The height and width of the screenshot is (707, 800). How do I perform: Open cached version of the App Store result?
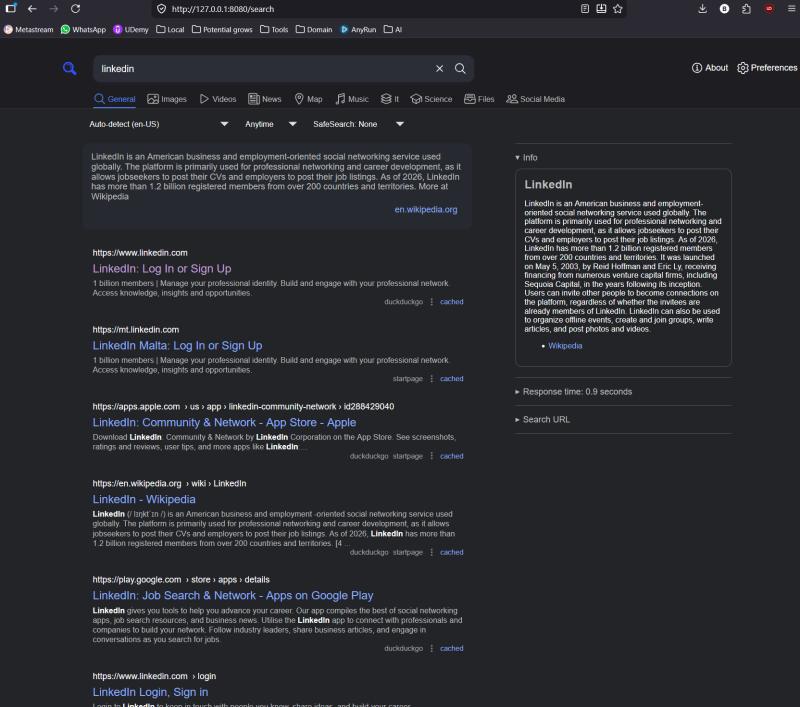452,457
